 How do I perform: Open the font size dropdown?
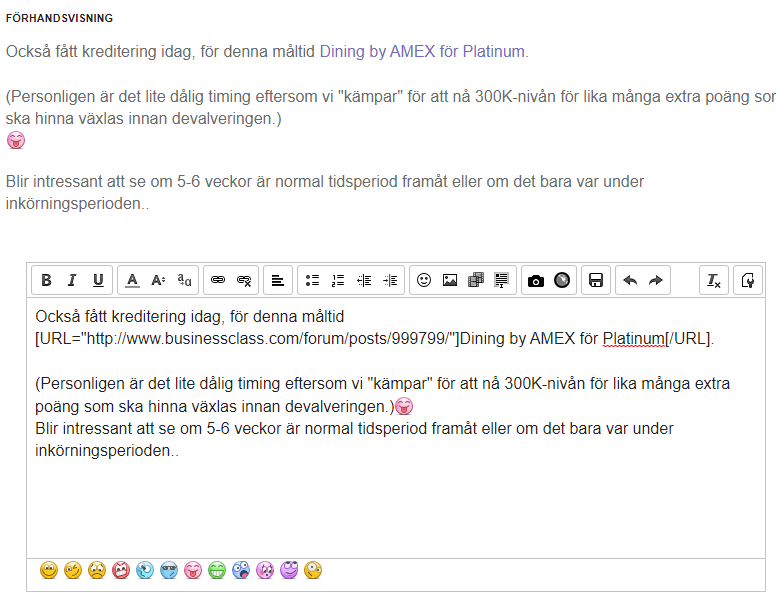158,281
